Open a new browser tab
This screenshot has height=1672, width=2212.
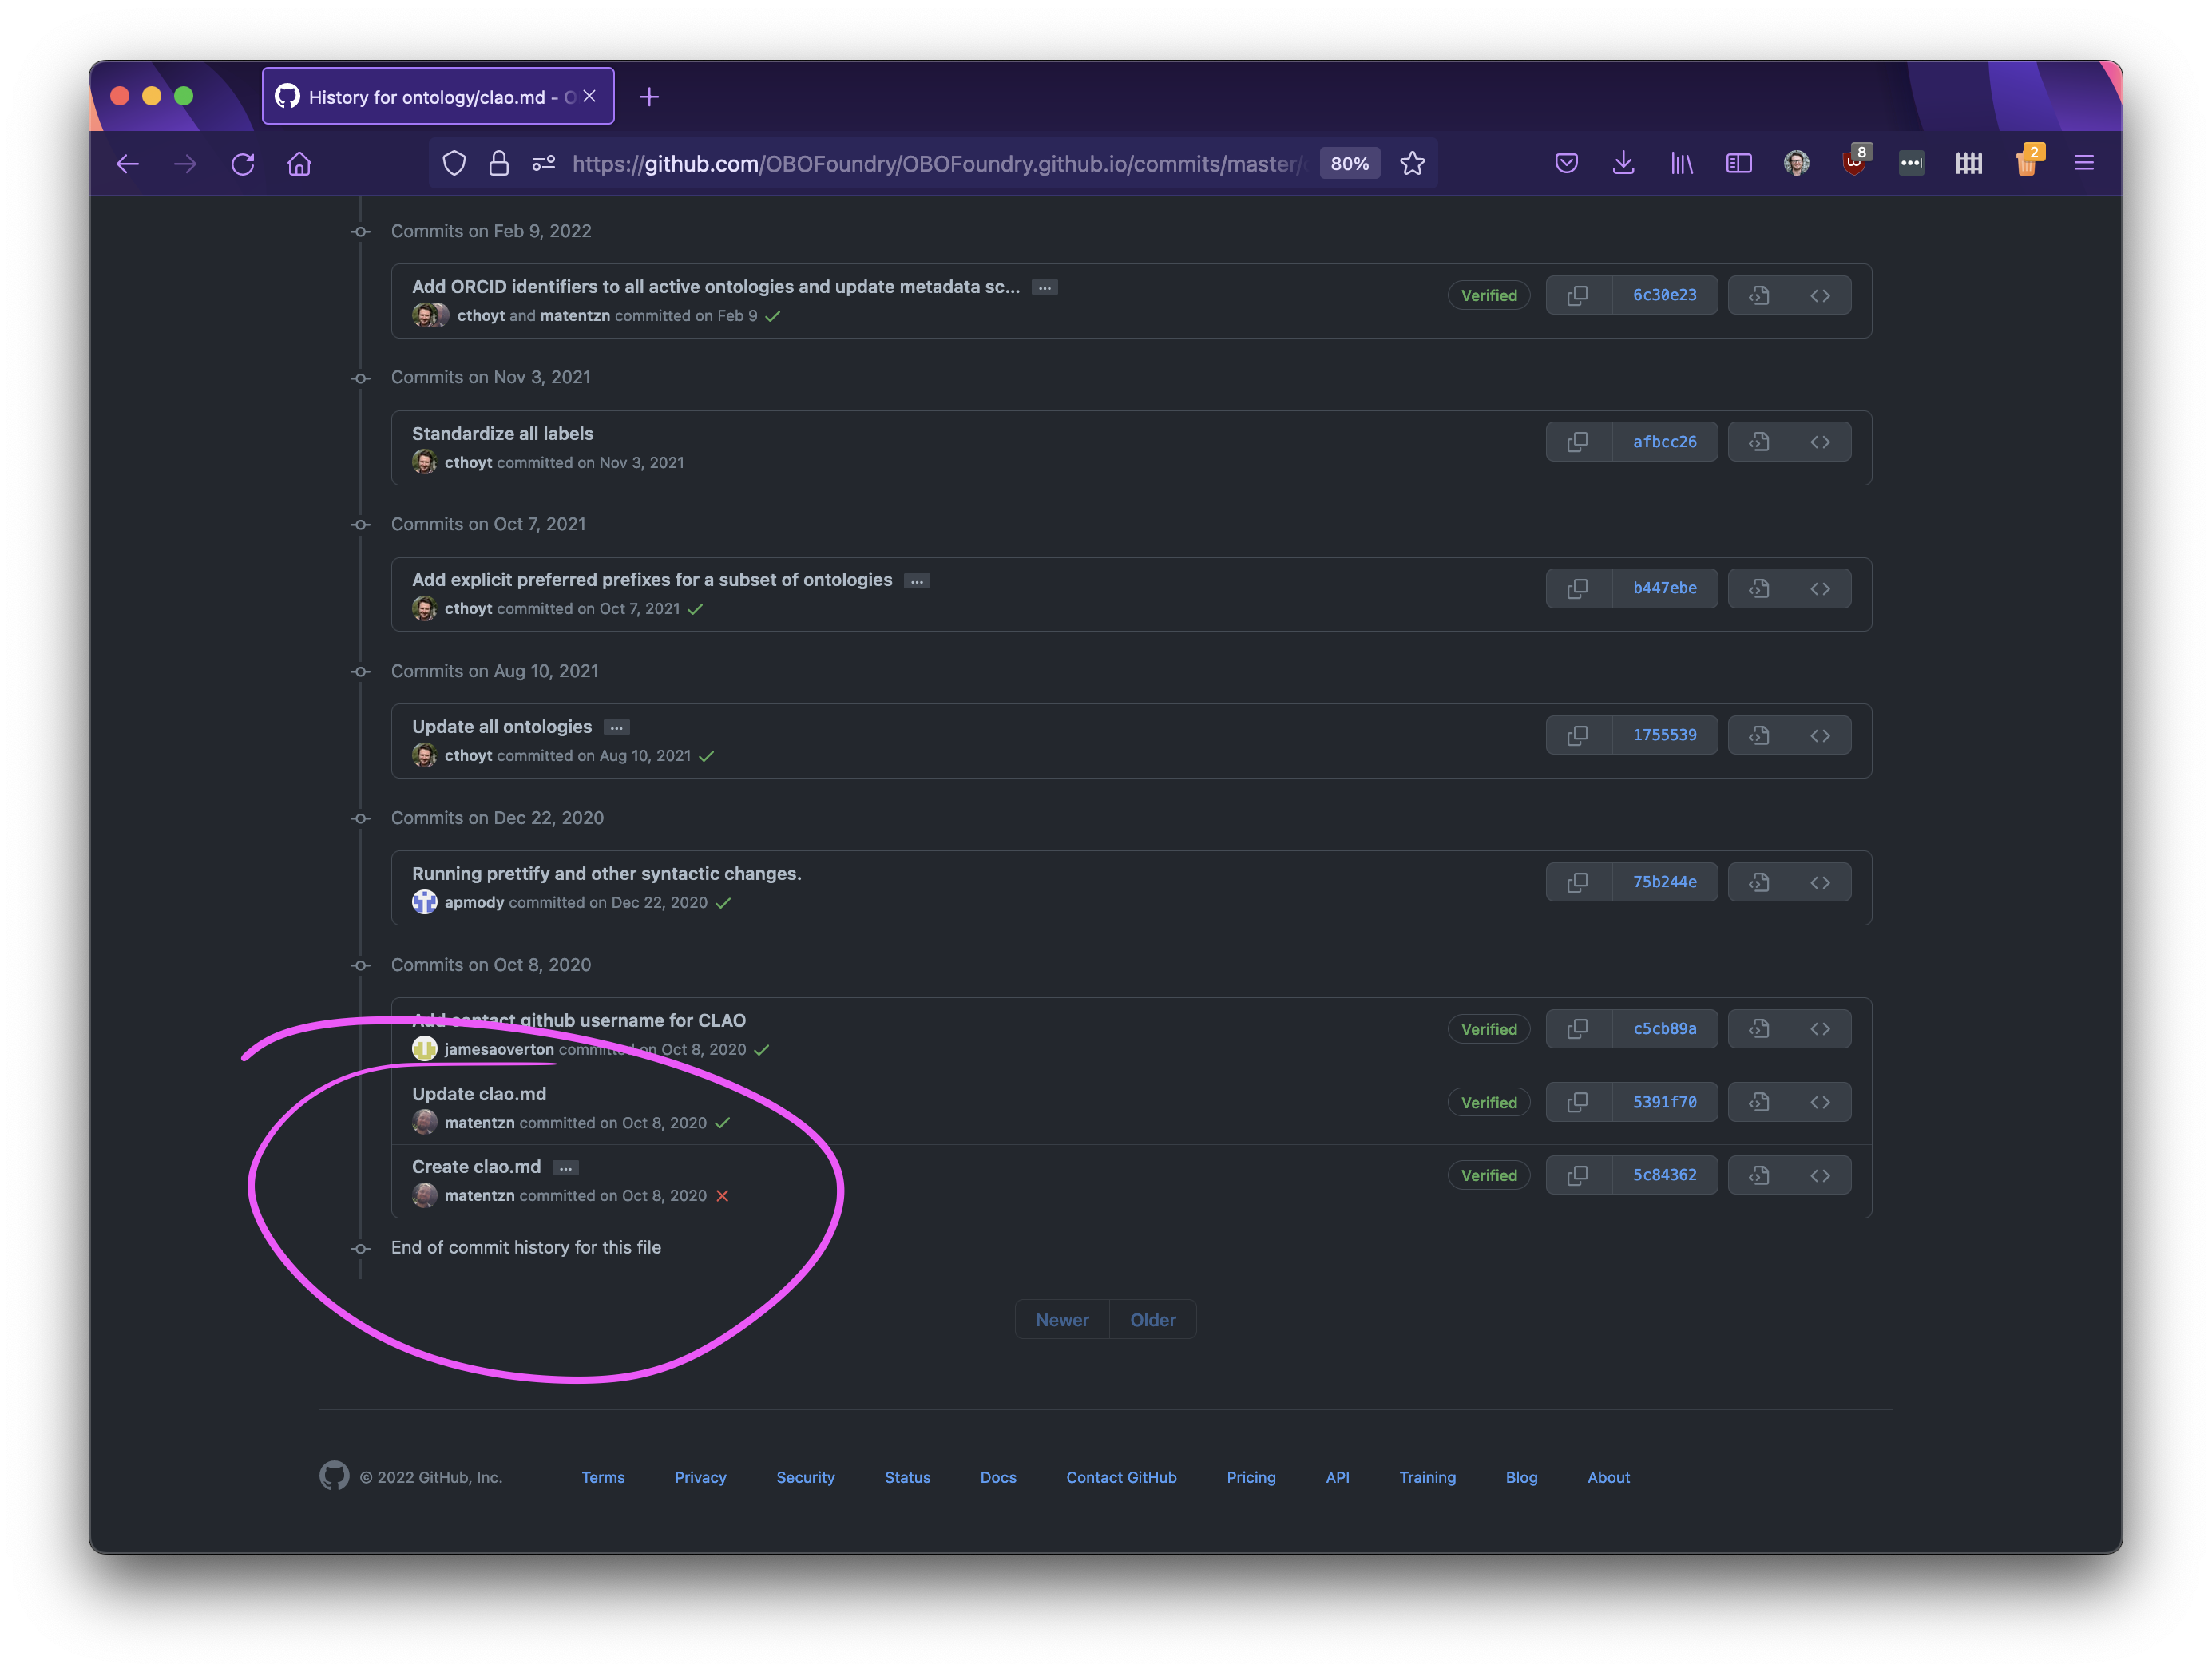coord(649,97)
